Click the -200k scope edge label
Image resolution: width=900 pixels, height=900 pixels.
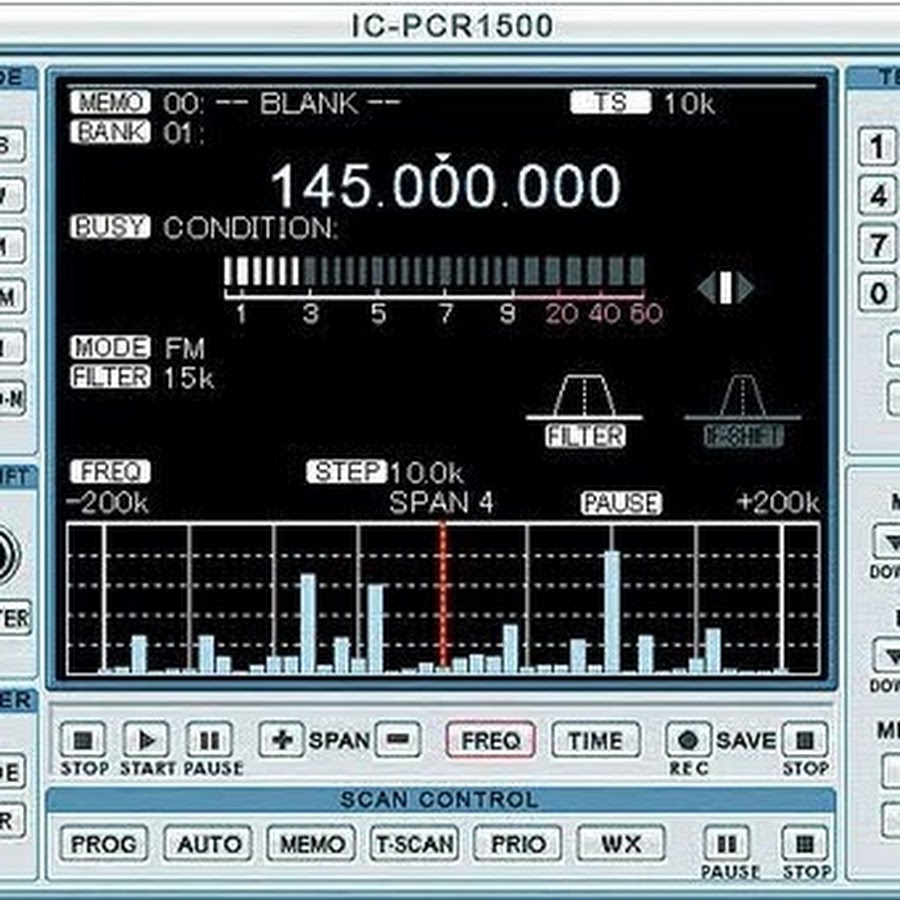click(x=107, y=503)
